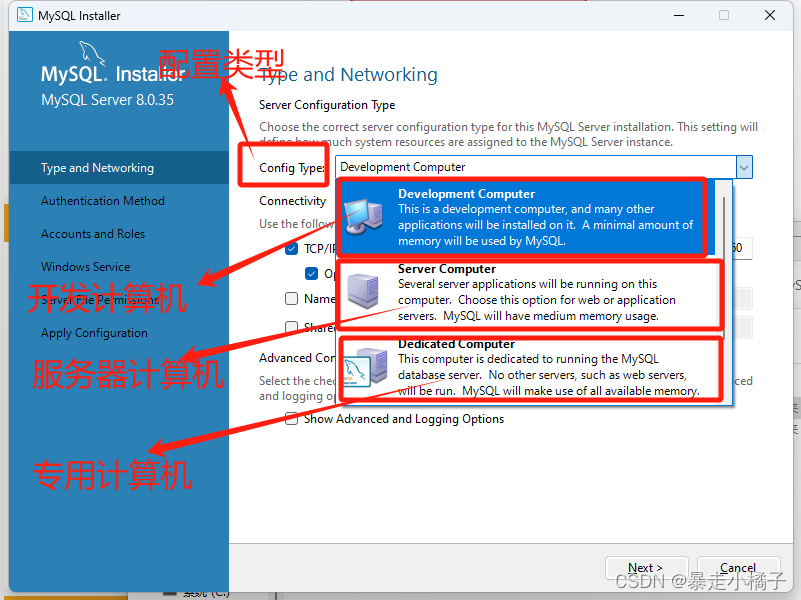The image size is (801, 600).
Task: Click the Cancel button
Action: (x=738, y=568)
